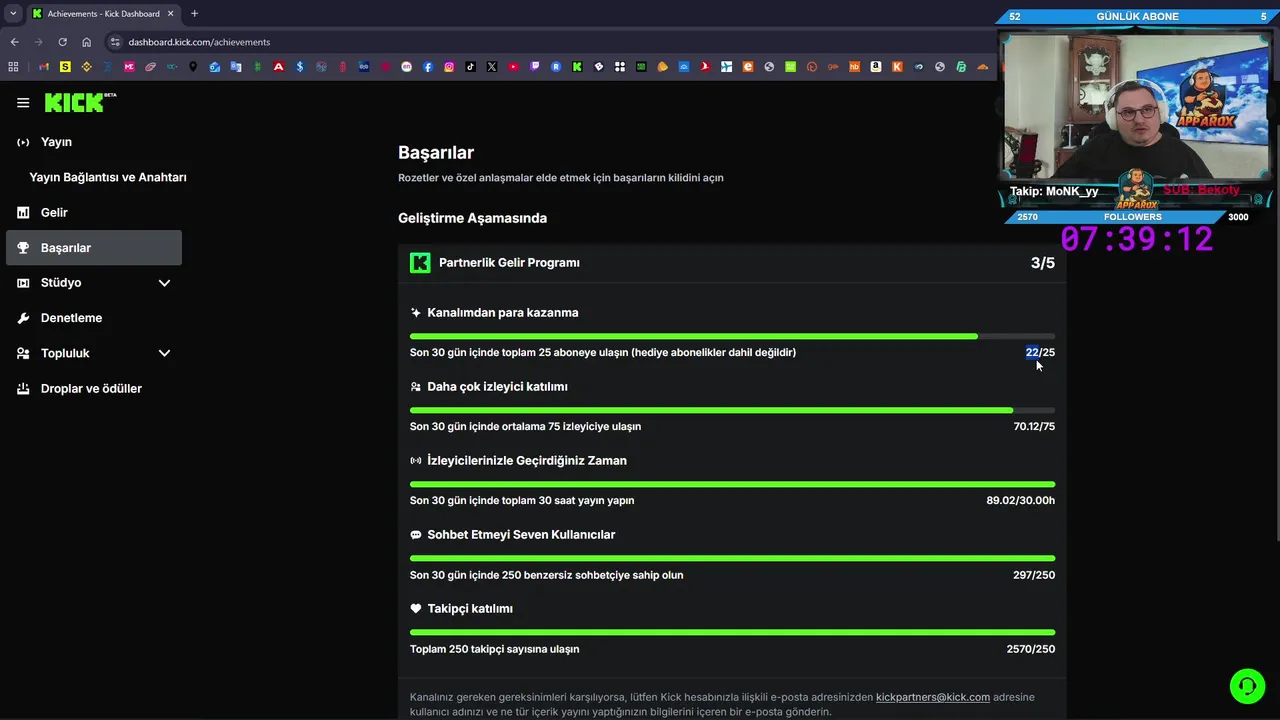The image size is (1280, 720).
Task: View site information icon in address bar
Action: coord(115,42)
